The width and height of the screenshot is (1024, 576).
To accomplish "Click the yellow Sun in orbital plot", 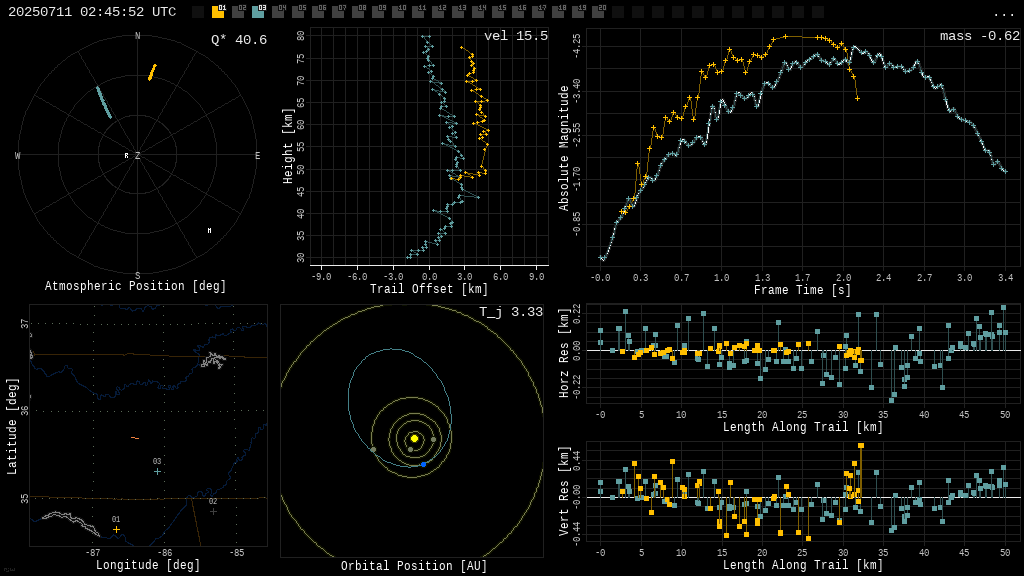I will tap(414, 438).
